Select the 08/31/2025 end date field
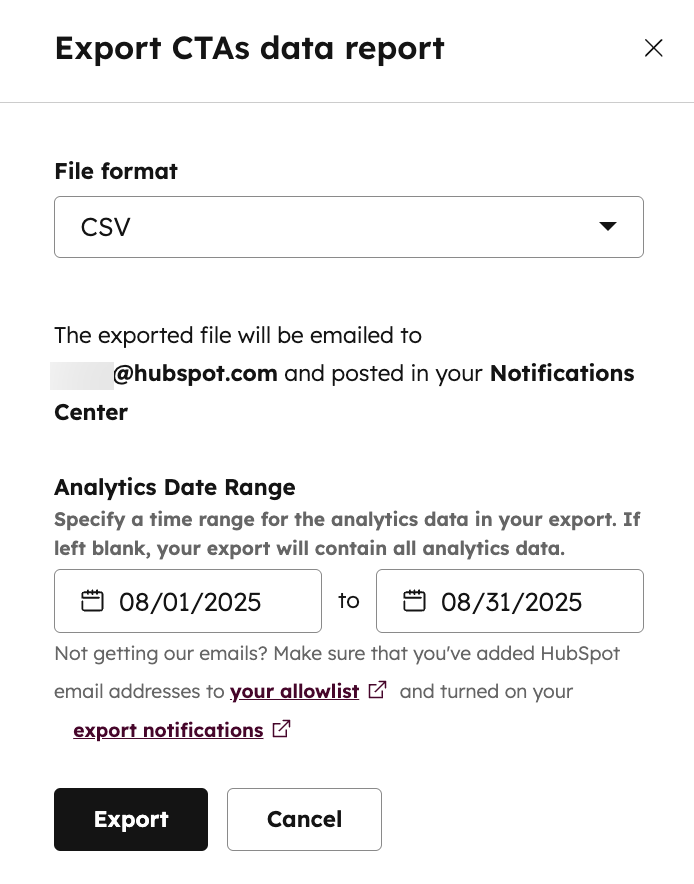Screen dimensions: 694x884 (511, 602)
